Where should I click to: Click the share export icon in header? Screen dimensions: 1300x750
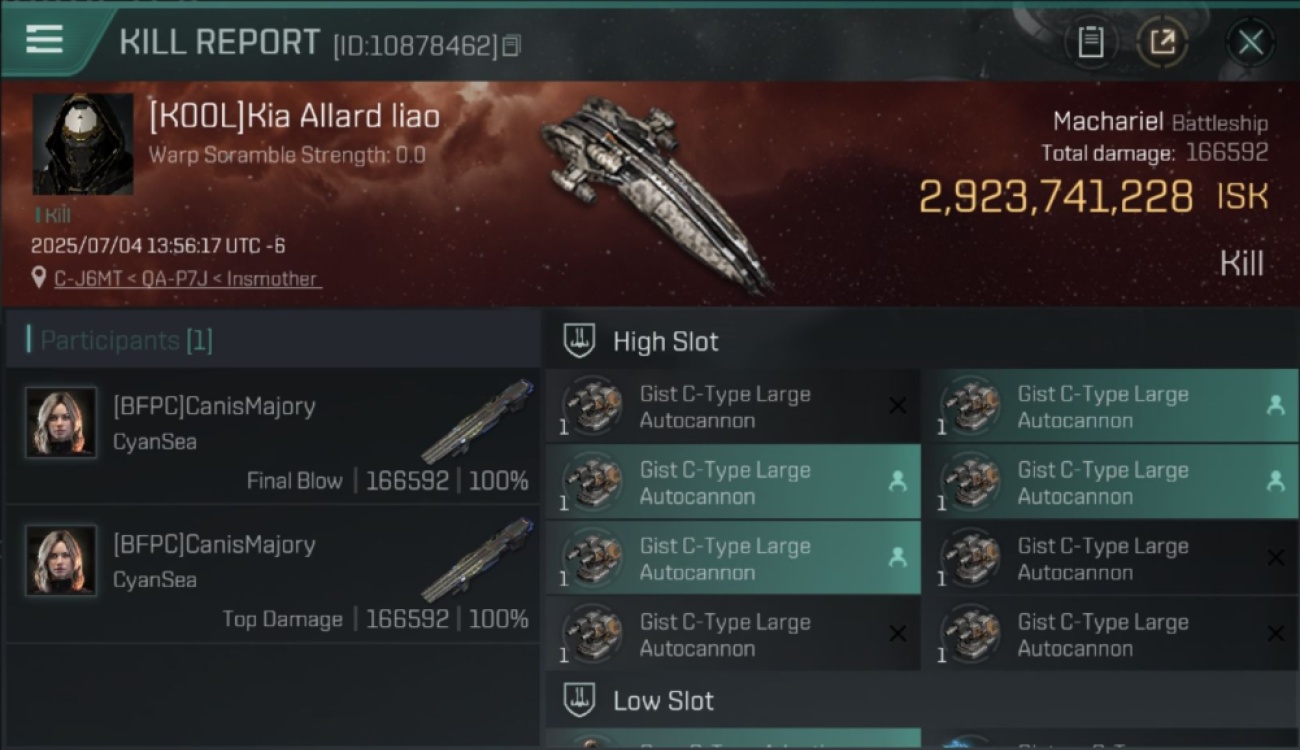(1162, 42)
